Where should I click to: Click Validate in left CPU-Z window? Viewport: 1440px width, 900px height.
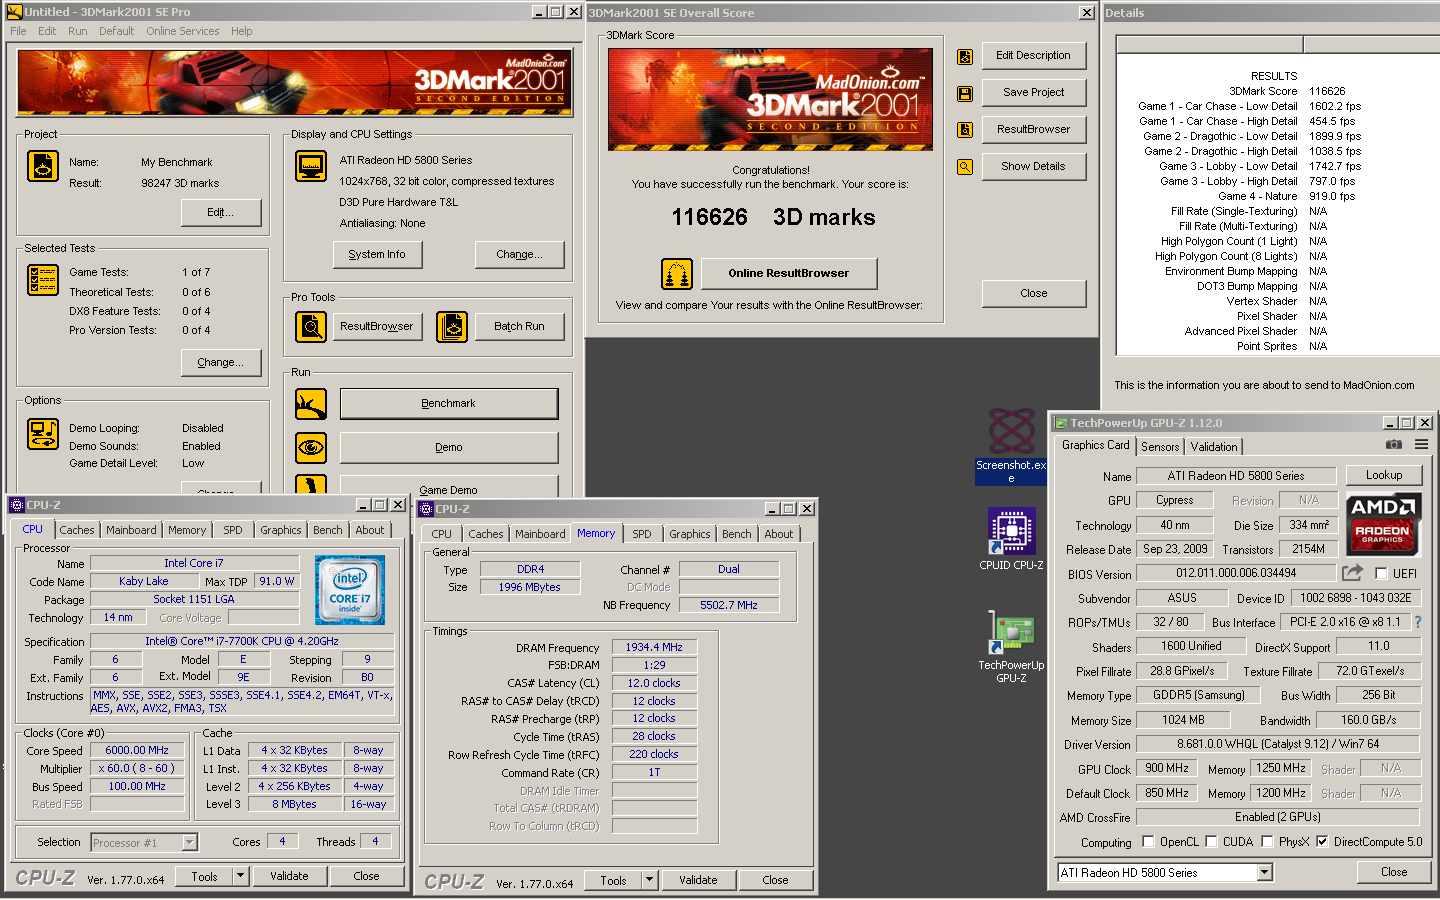[289, 876]
